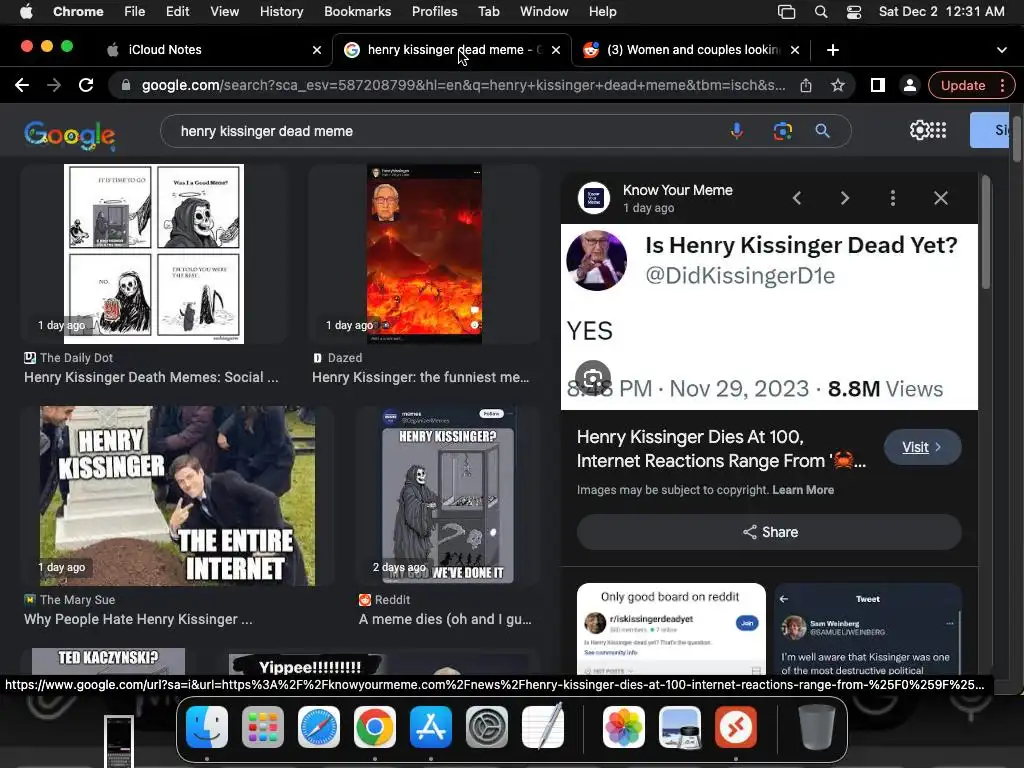The image size is (1024, 768).
Task: Reload the current page
Action: pos(86,85)
